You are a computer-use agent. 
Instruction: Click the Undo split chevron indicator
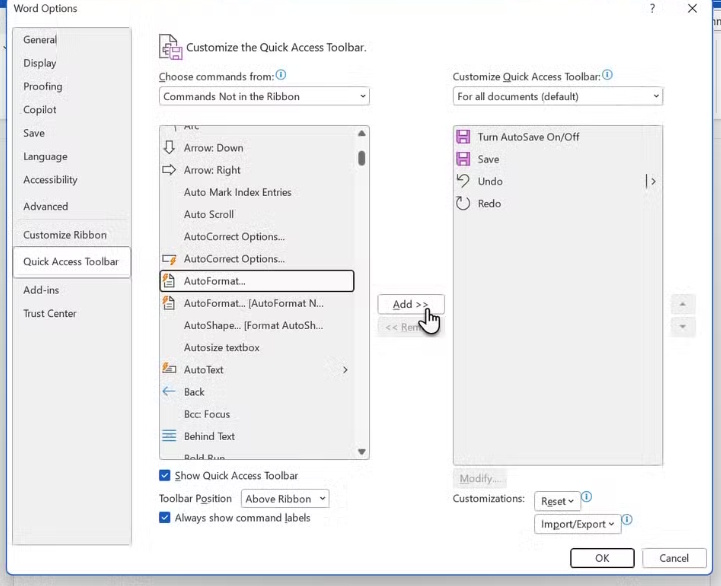(x=651, y=181)
